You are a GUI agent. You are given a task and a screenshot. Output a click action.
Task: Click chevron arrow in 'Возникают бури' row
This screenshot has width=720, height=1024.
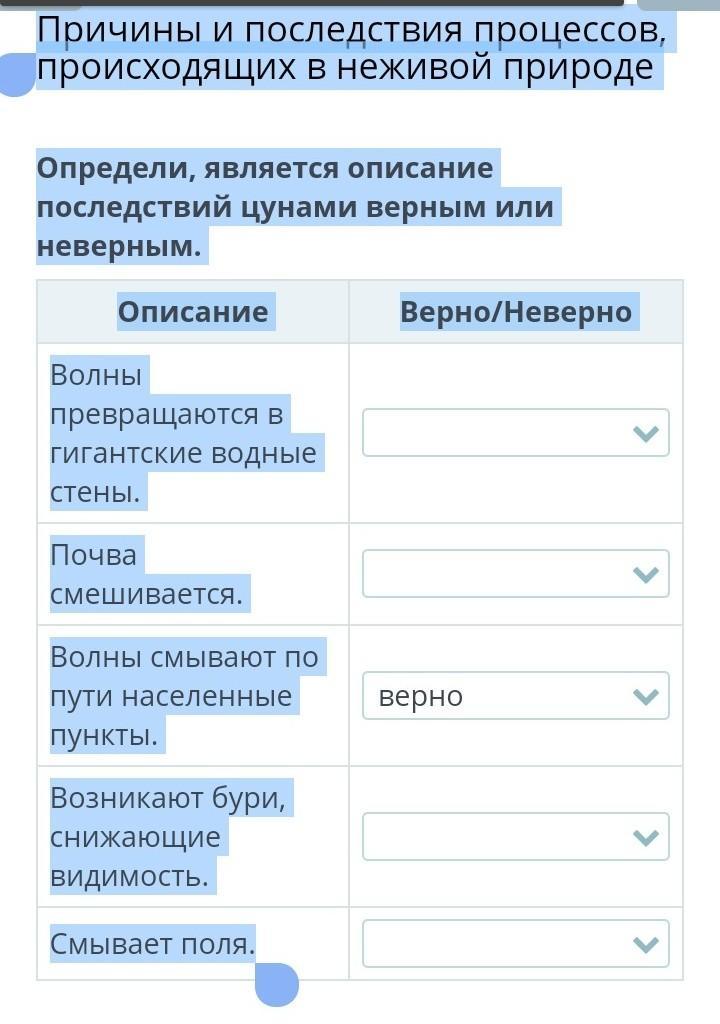pyautogui.click(x=646, y=837)
